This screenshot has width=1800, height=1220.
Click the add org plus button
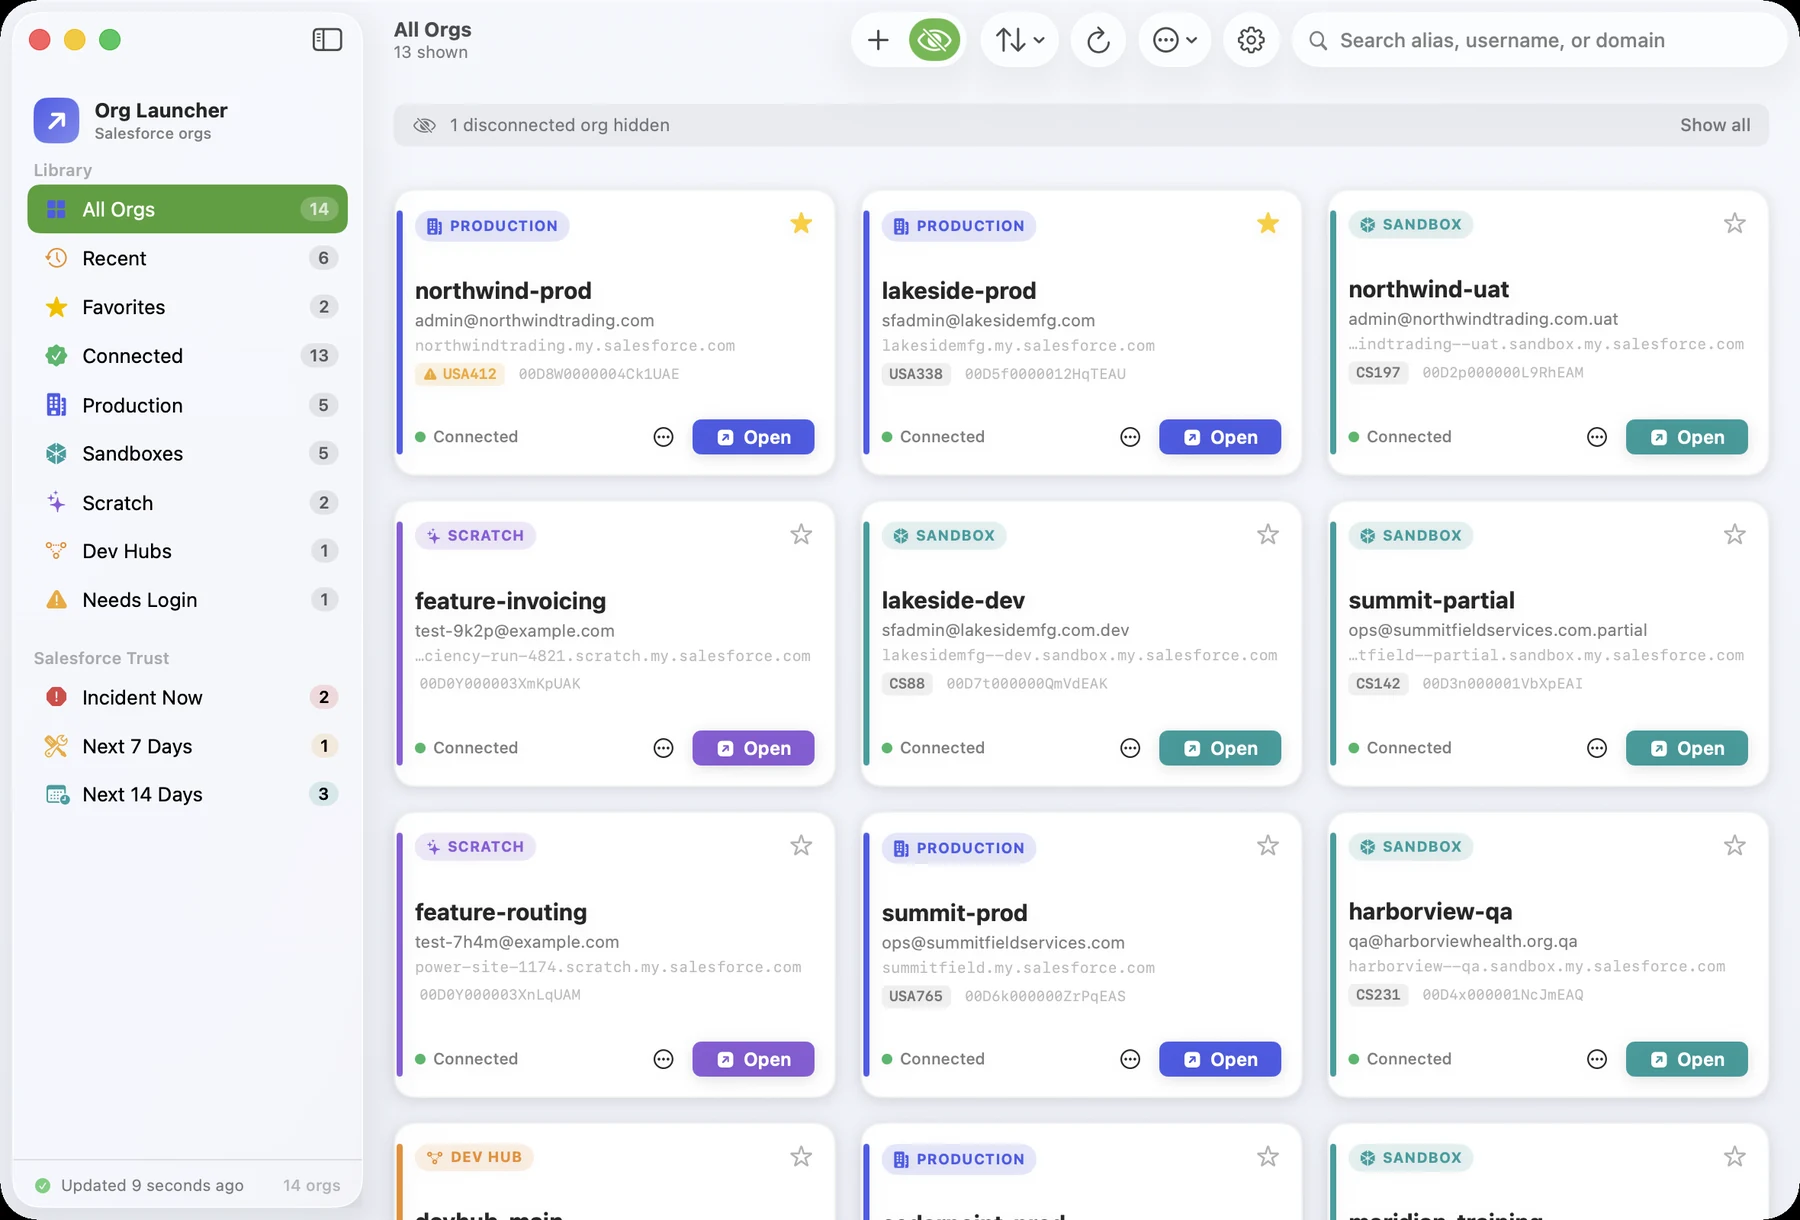[878, 40]
